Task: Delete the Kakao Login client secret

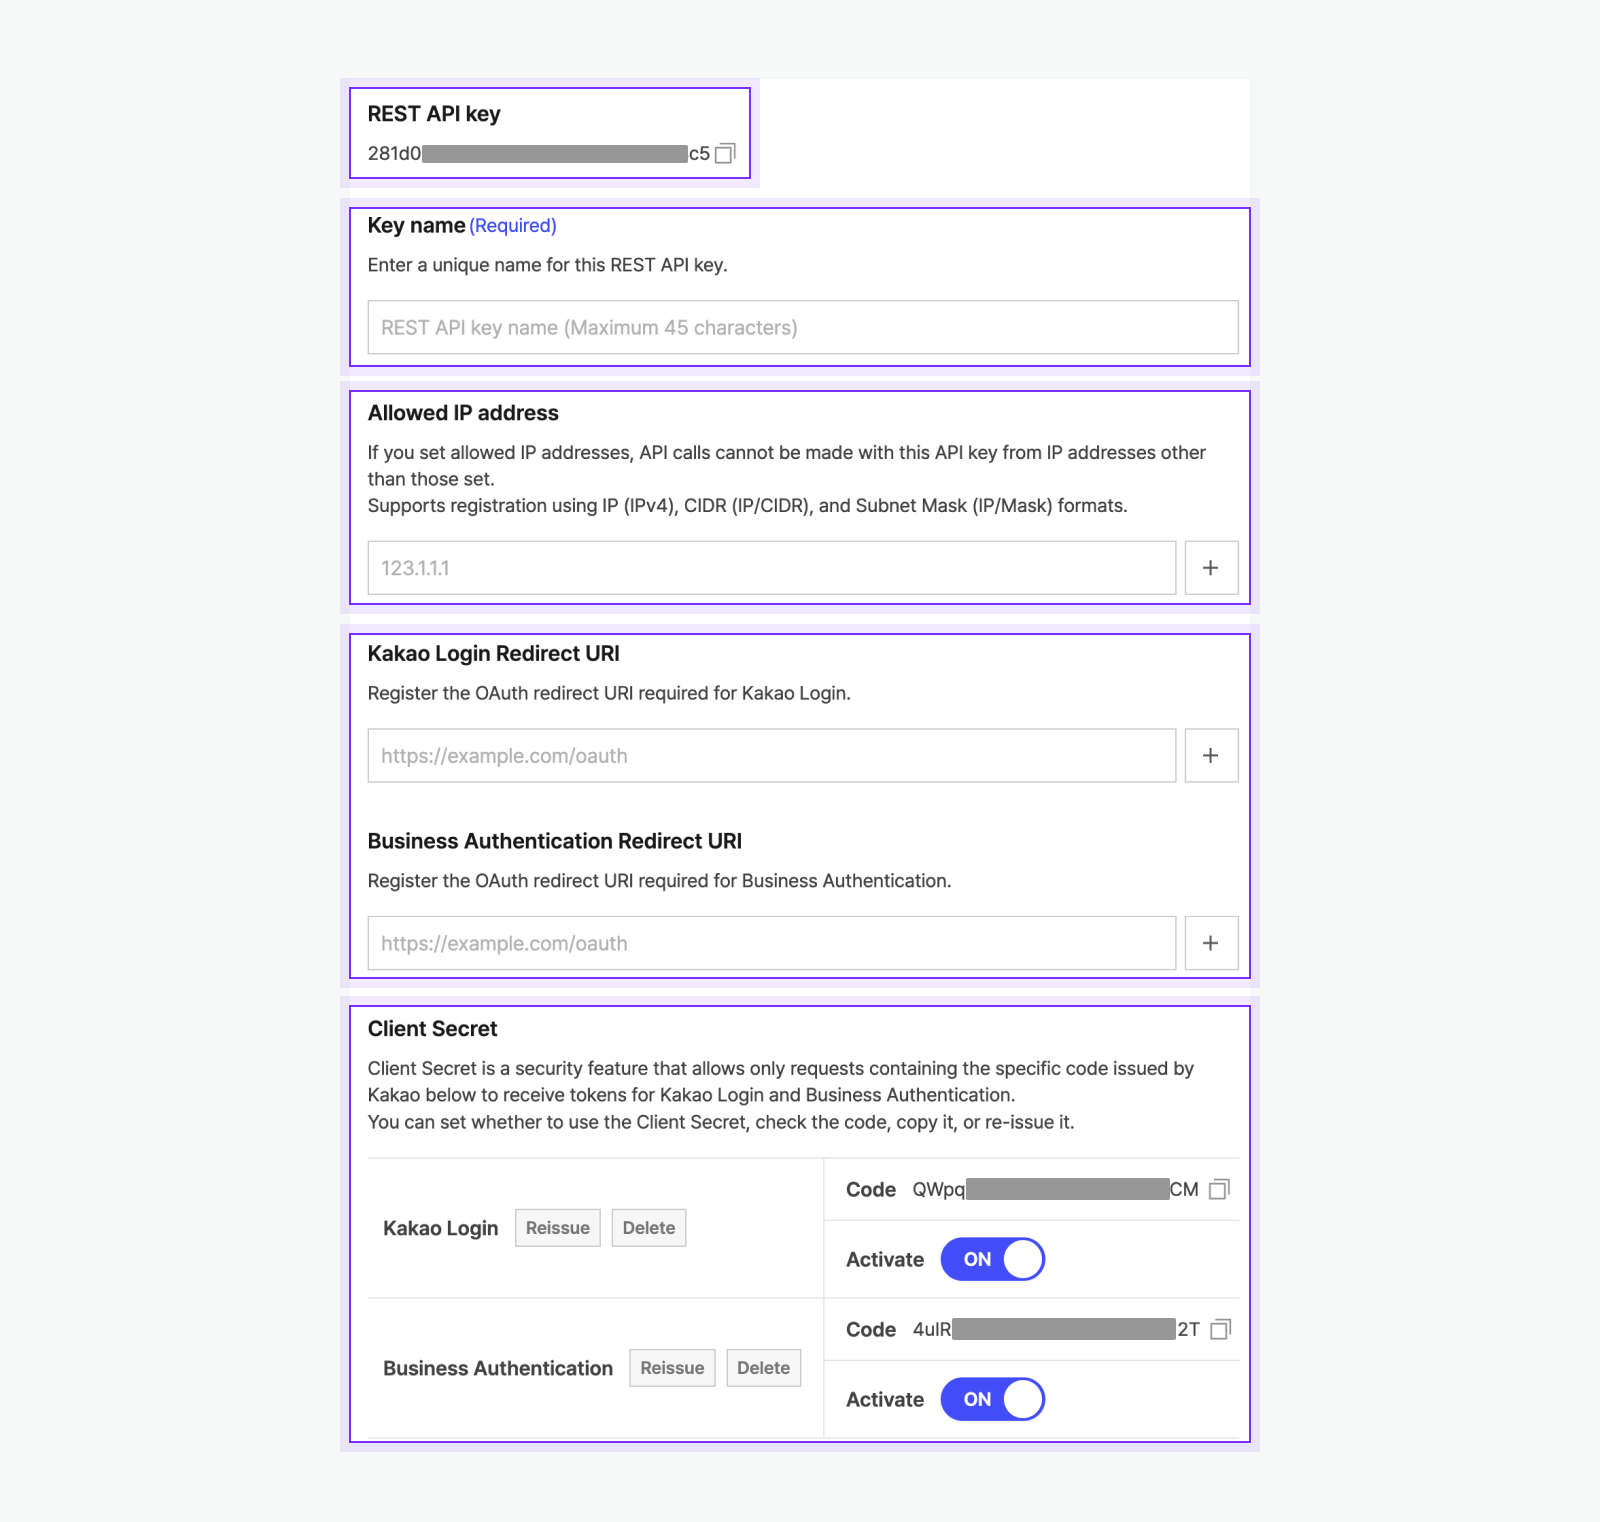Action: click(x=648, y=1227)
